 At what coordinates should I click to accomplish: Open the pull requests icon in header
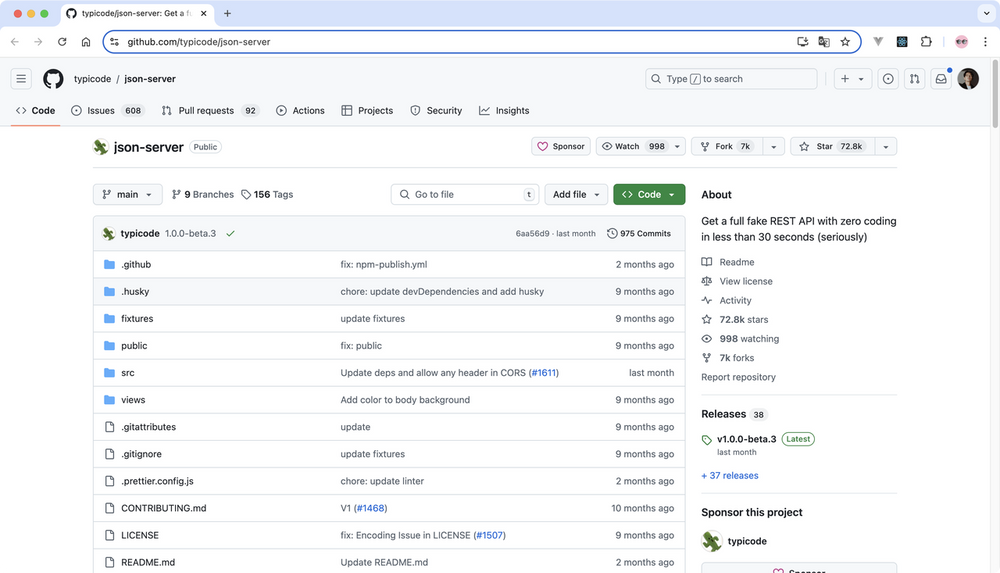coord(914,79)
